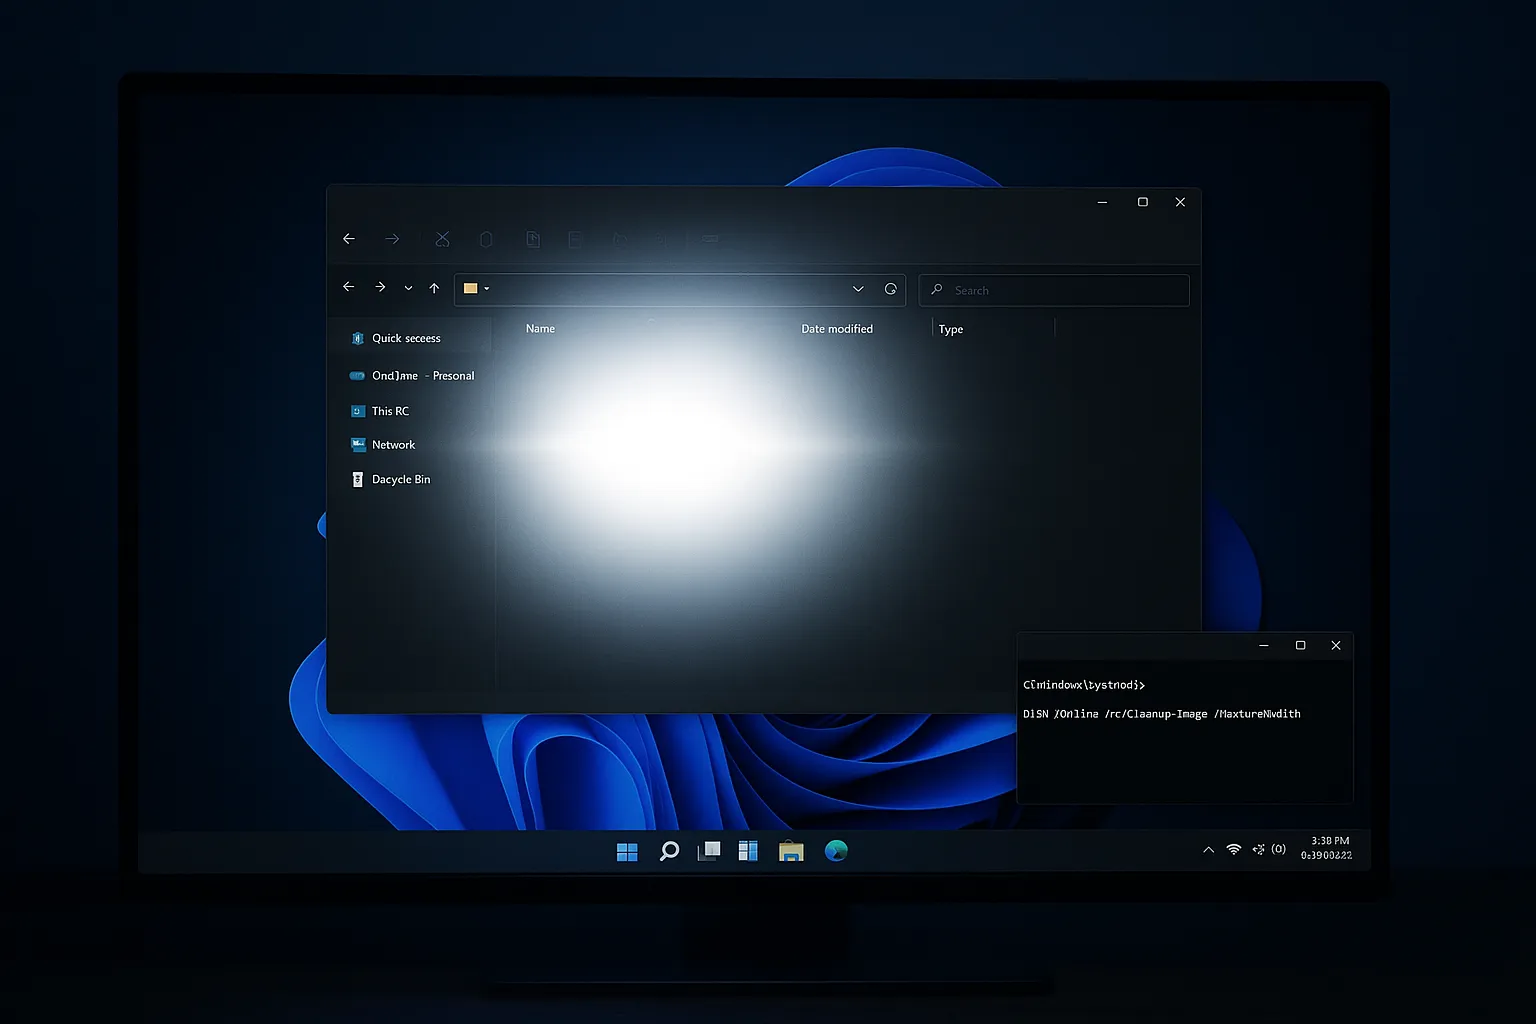Select the Cut icon in the Explorer toolbar
This screenshot has height=1024, width=1536.
[442, 239]
